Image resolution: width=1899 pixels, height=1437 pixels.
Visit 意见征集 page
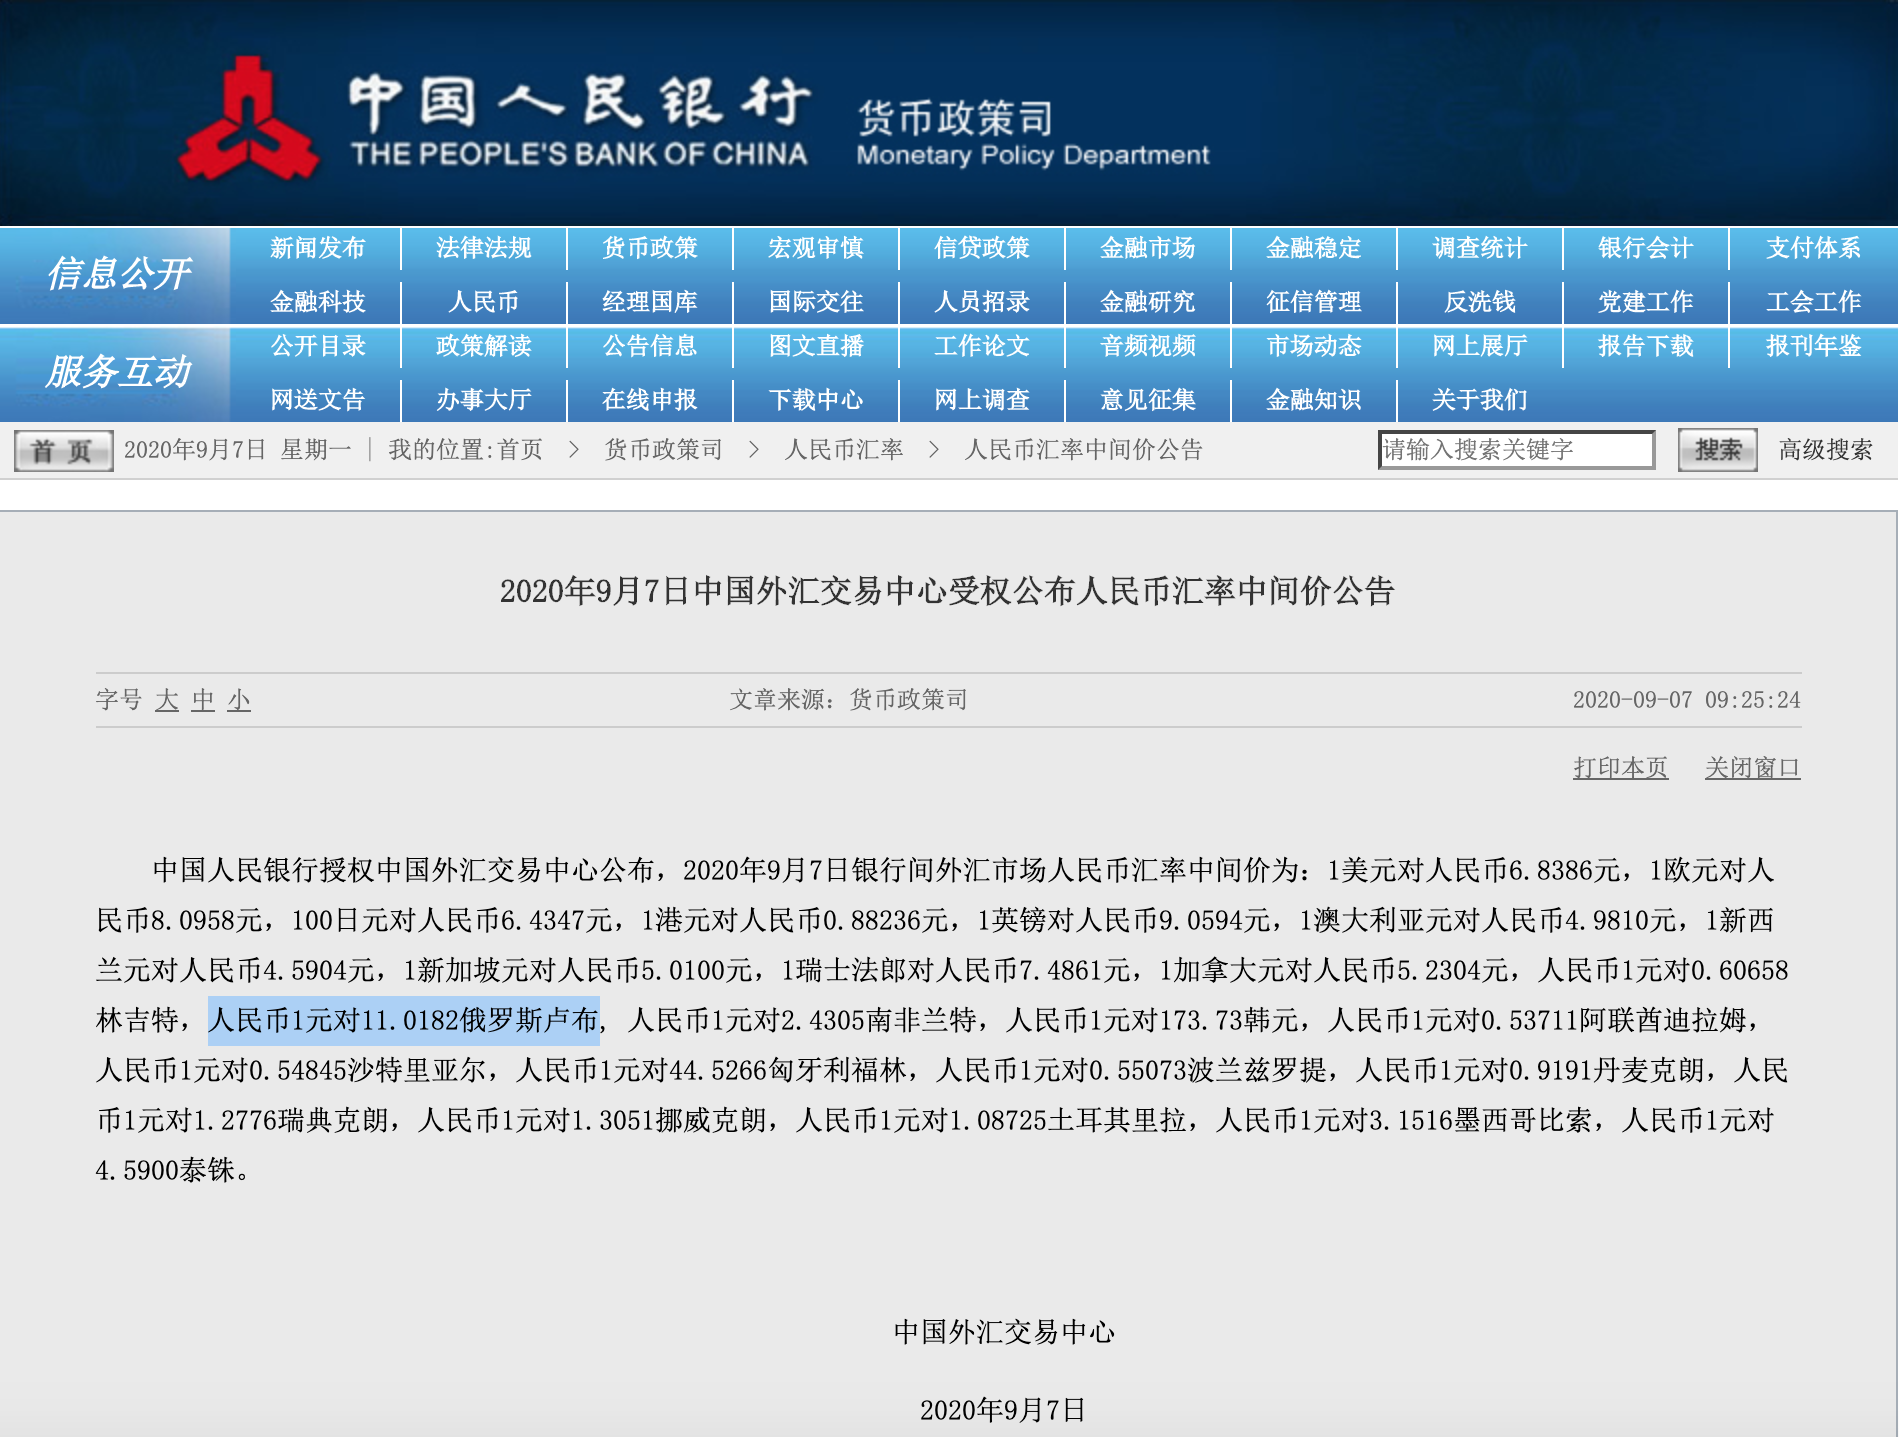coord(1147,400)
